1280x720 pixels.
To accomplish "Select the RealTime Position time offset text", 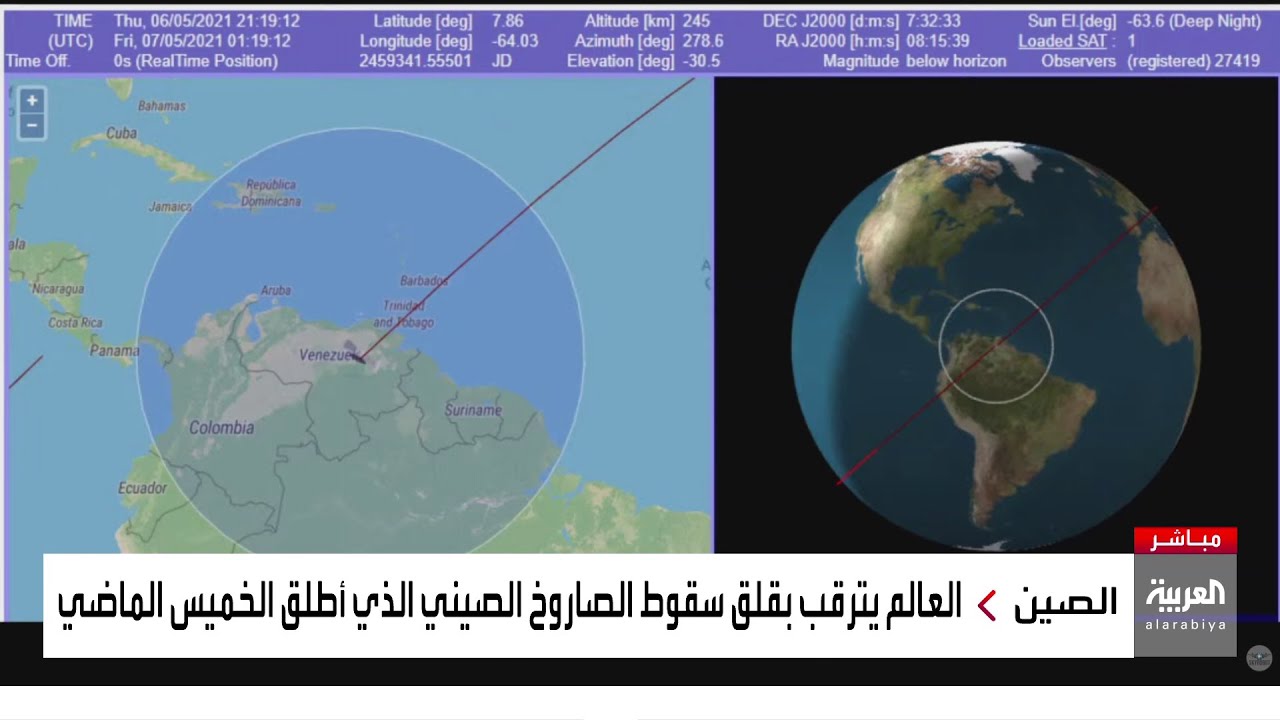I will 196,61.
